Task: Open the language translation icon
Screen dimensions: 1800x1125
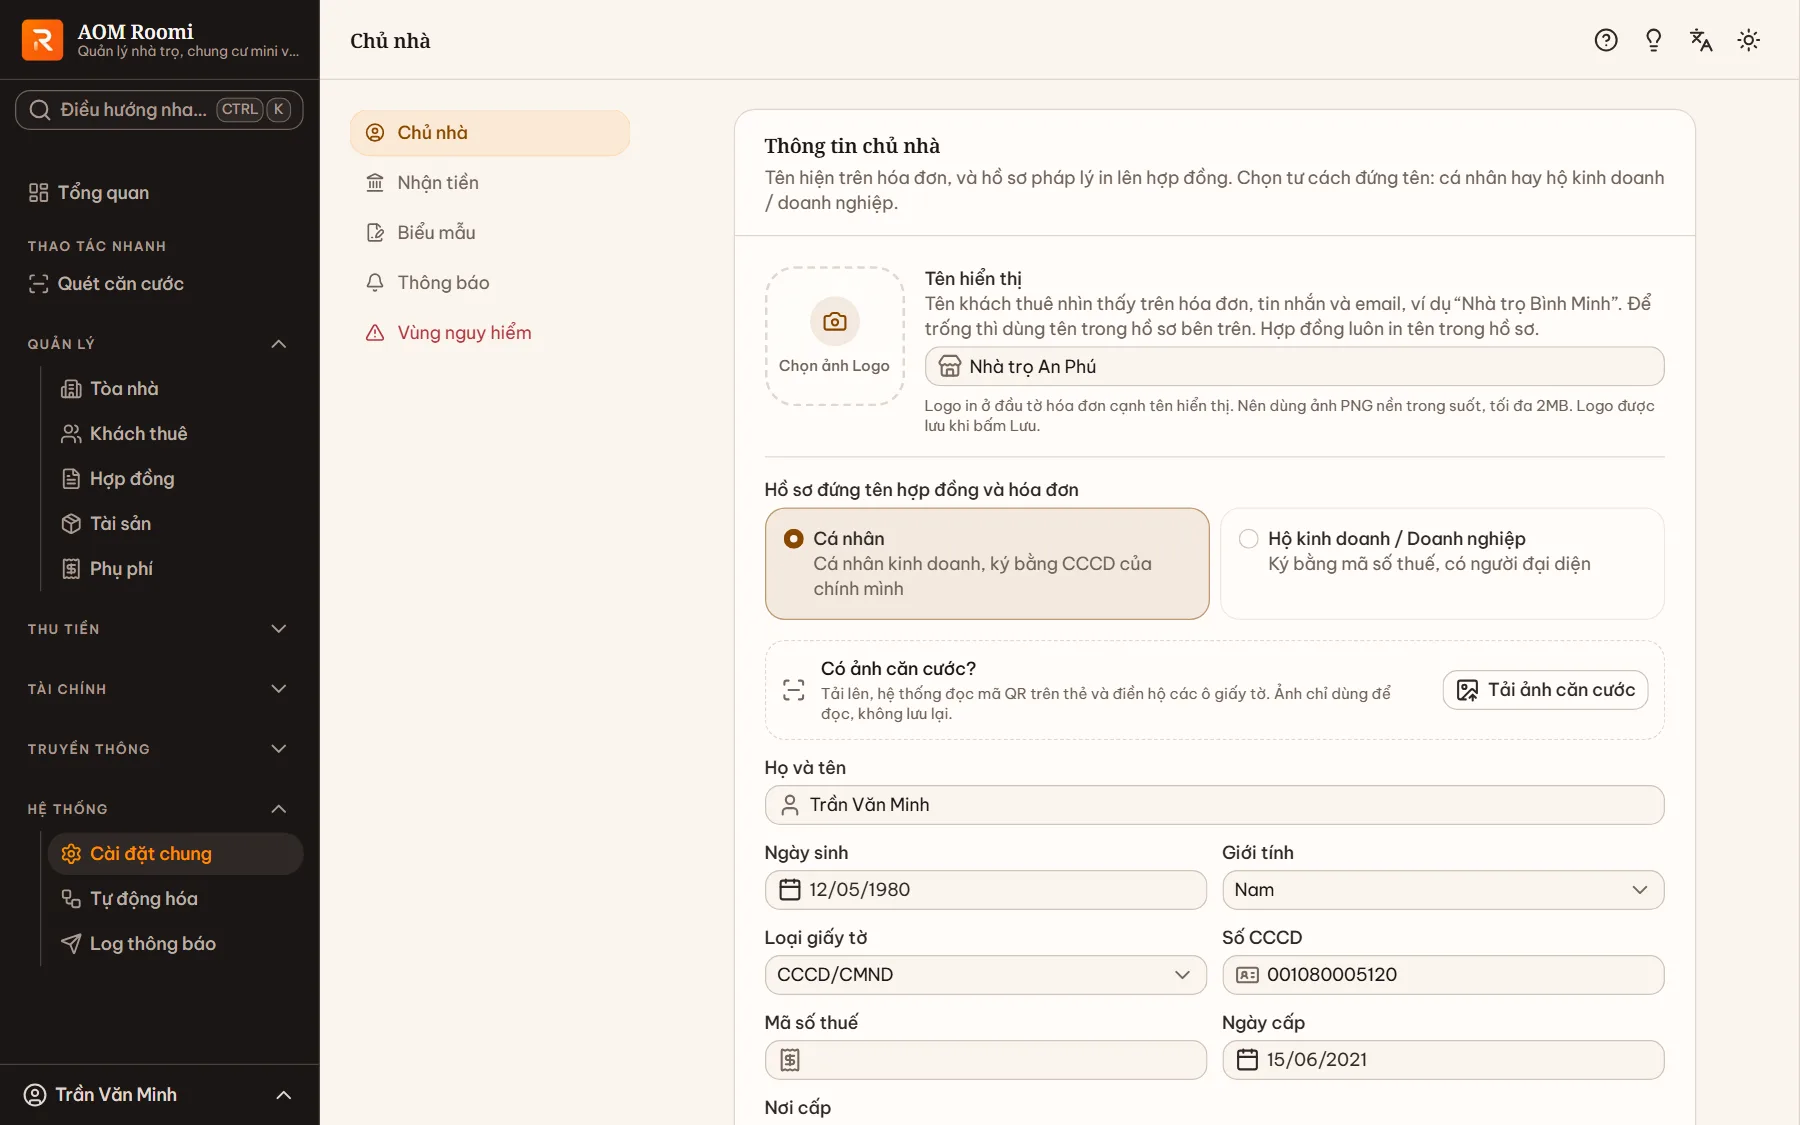Action: point(1701,40)
